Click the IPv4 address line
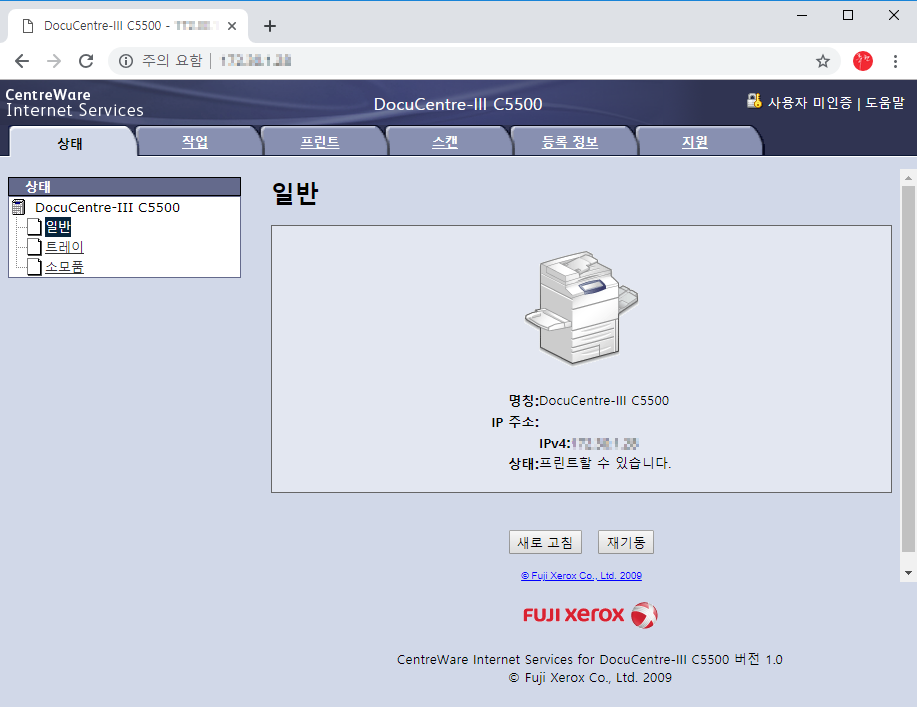The height and width of the screenshot is (707, 917). 589,443
